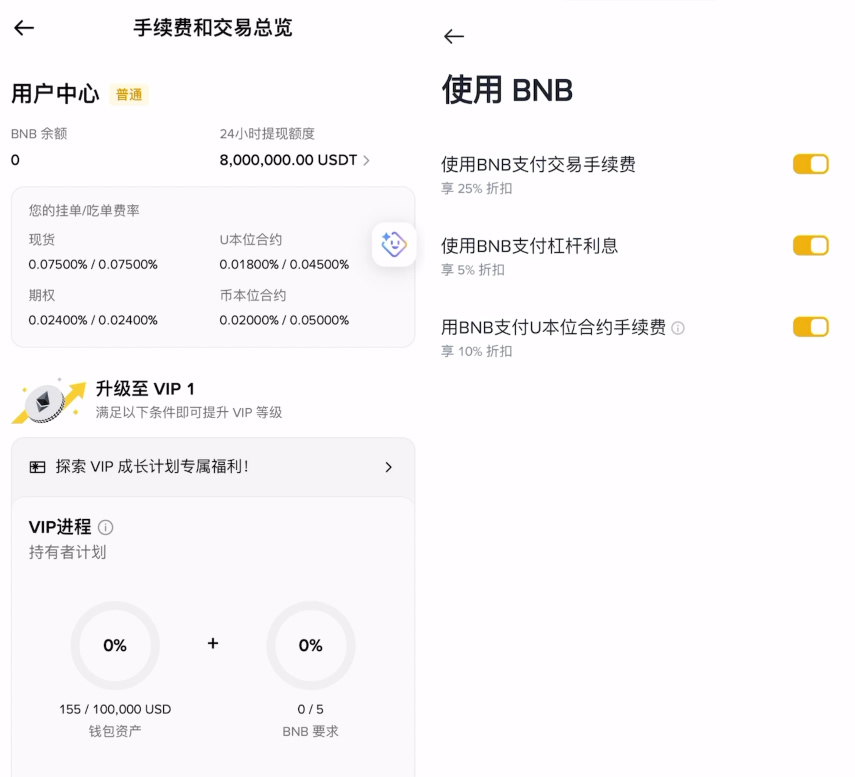The width and height of the screenshot is (855, 777).
Task: Open the floating AI assistant icon
Action: (394, 244)
